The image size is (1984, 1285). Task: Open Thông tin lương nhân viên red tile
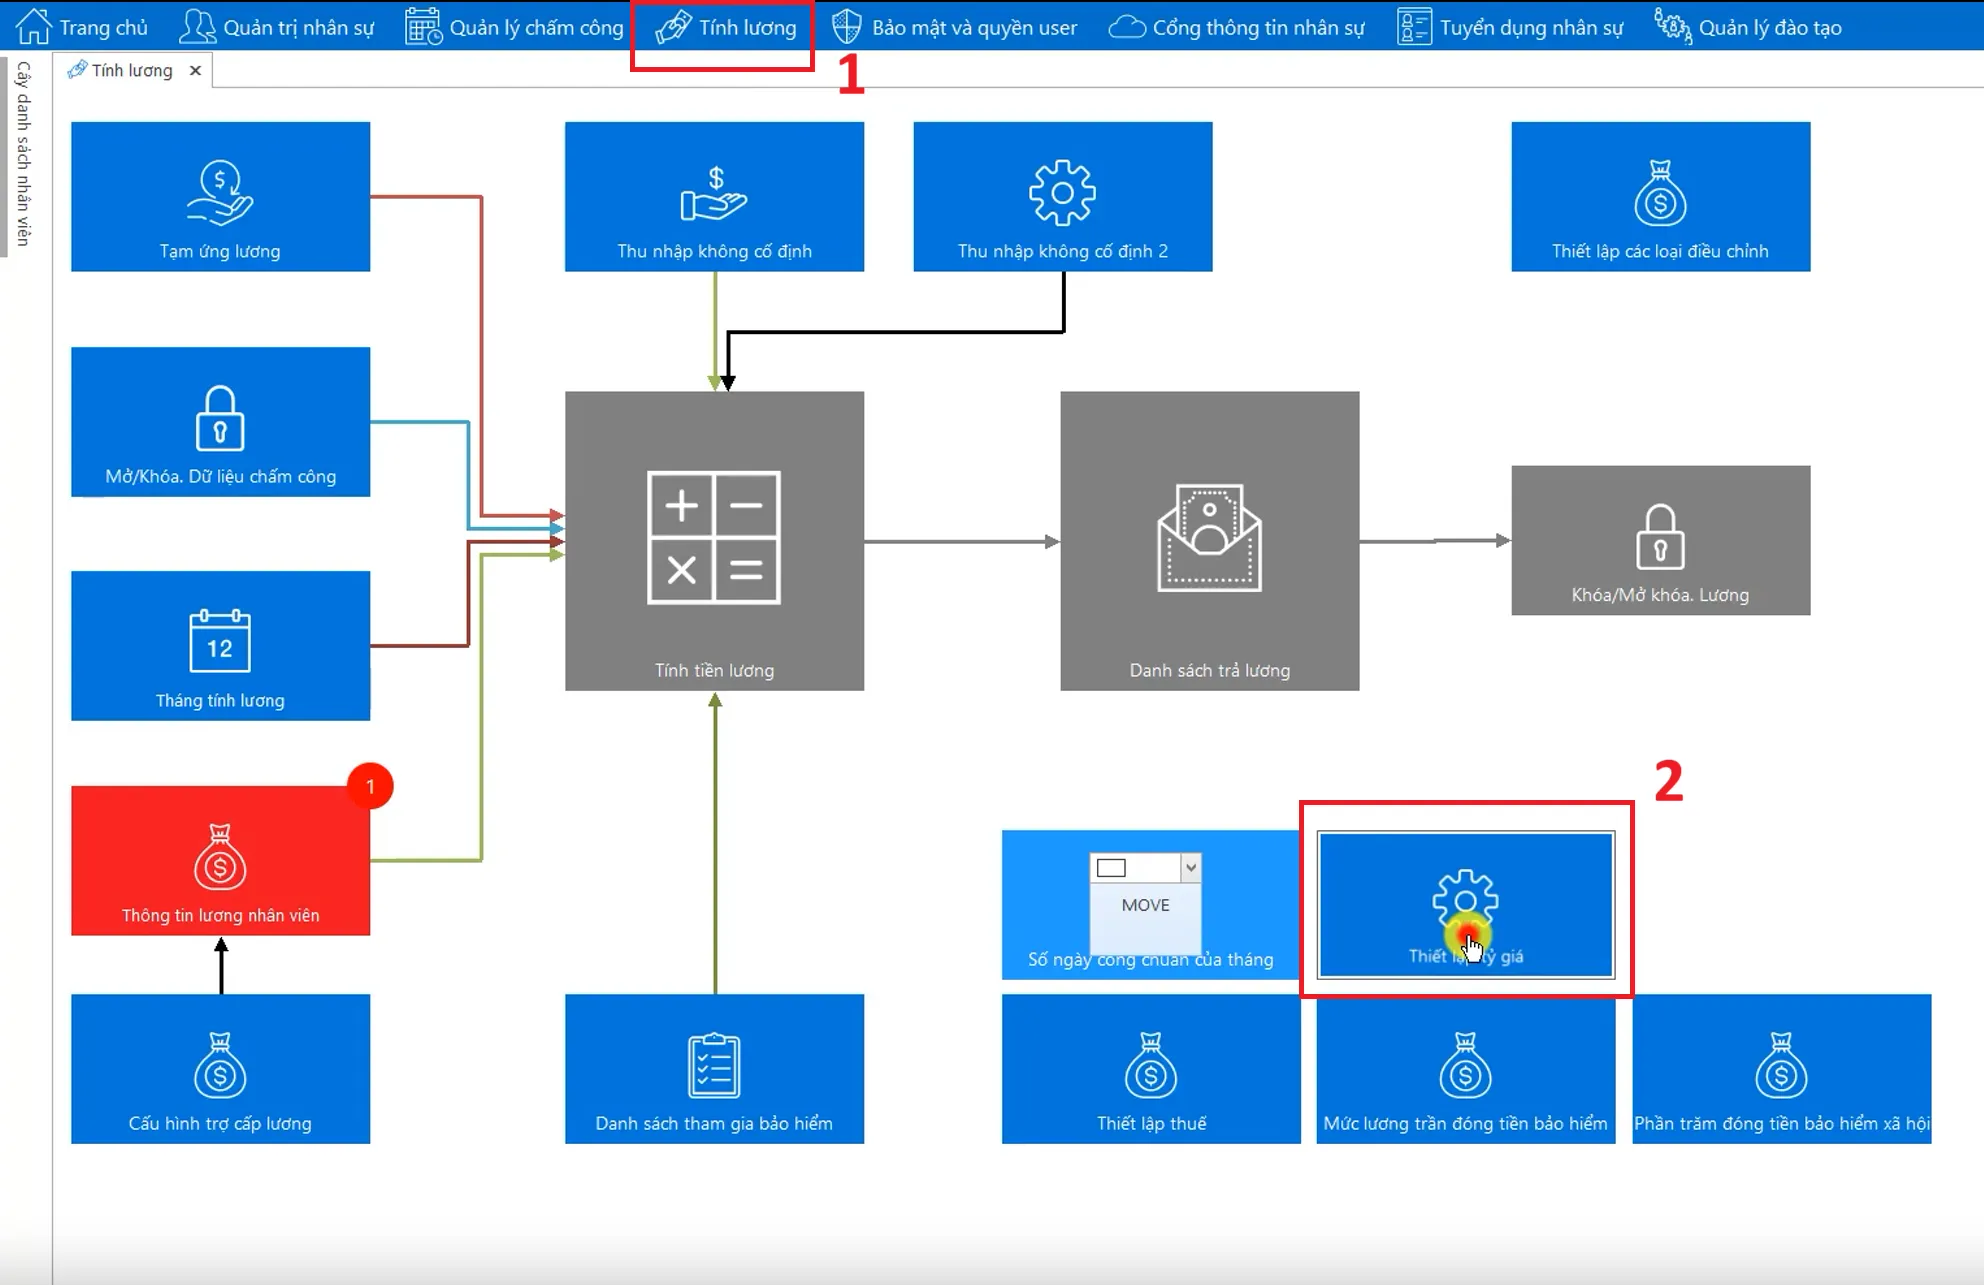220,860
